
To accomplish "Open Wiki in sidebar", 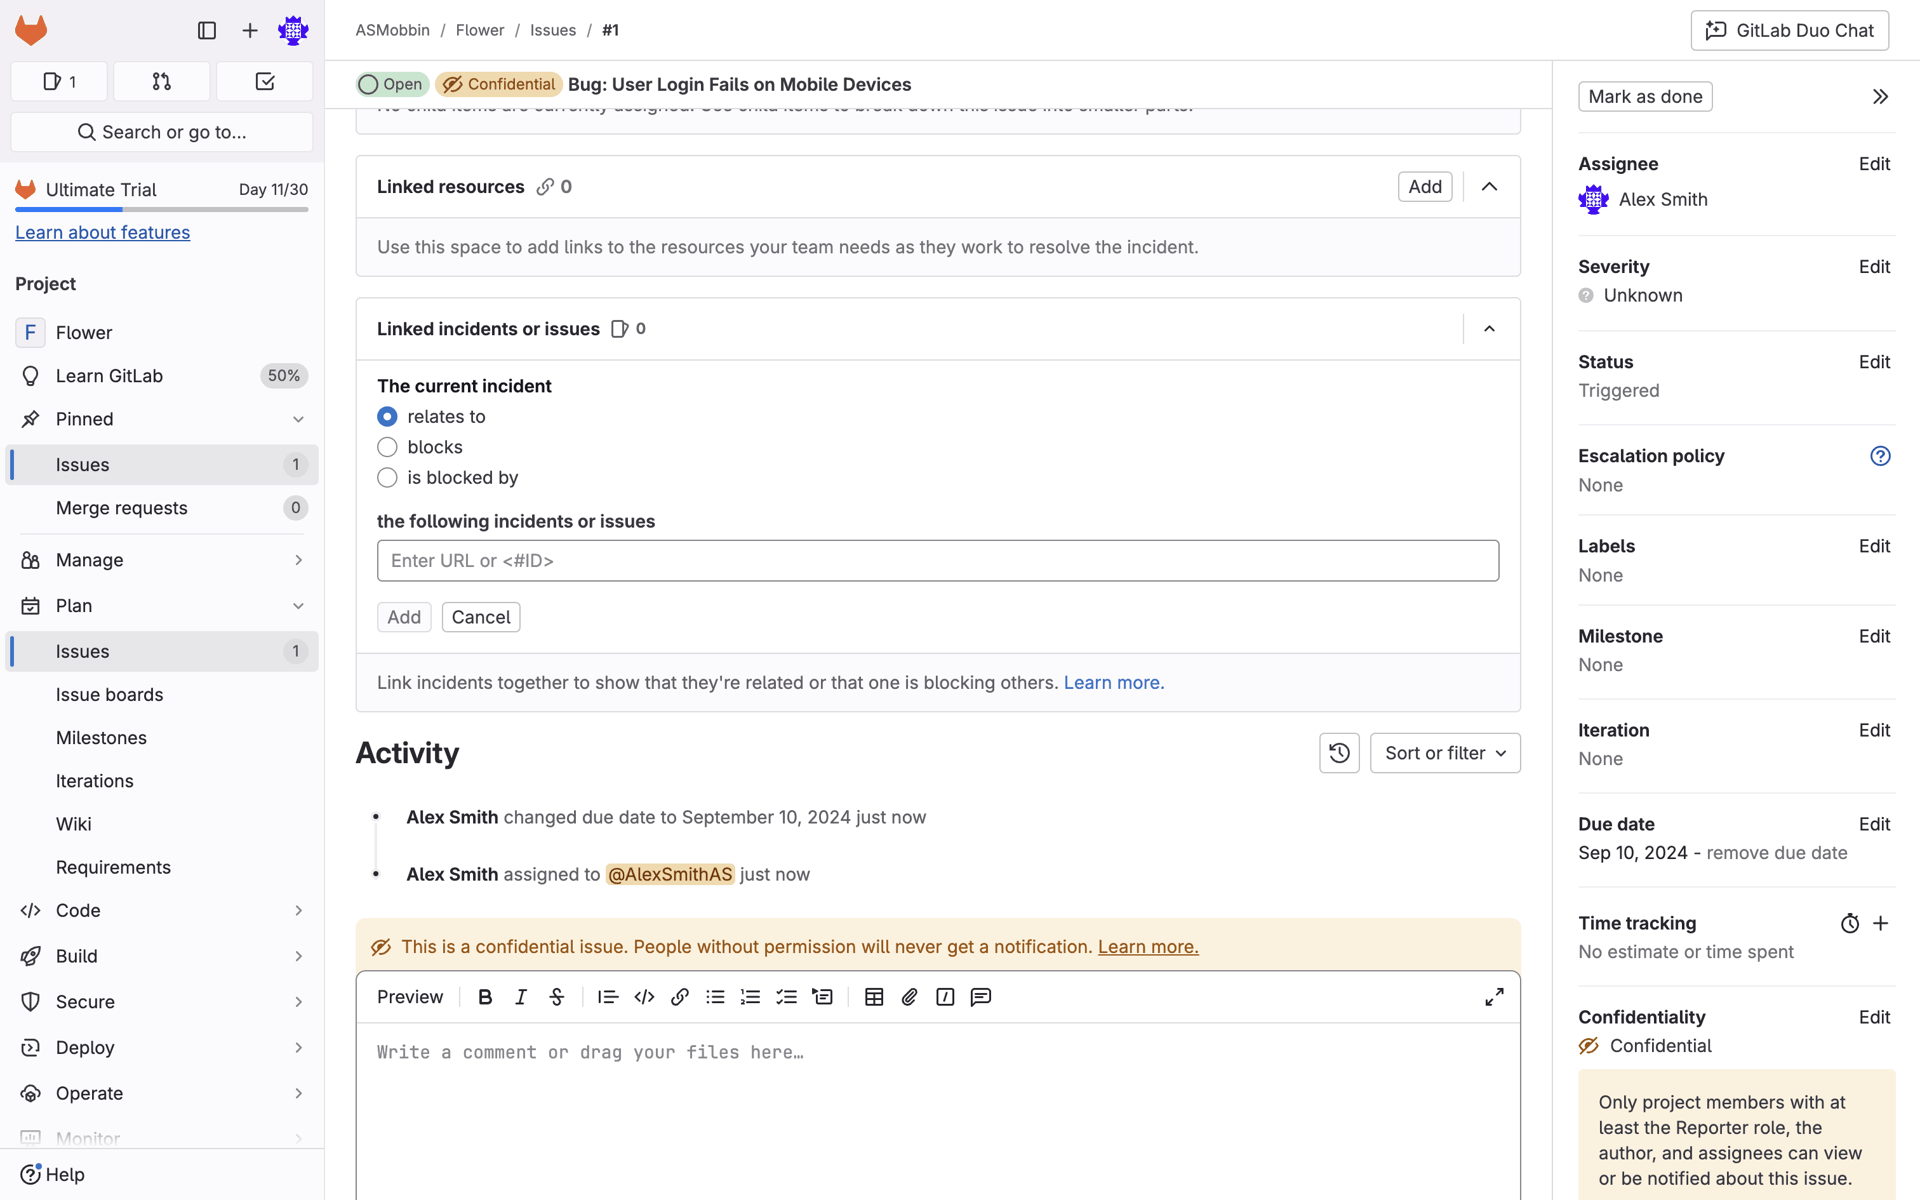I will click(162, 824).
